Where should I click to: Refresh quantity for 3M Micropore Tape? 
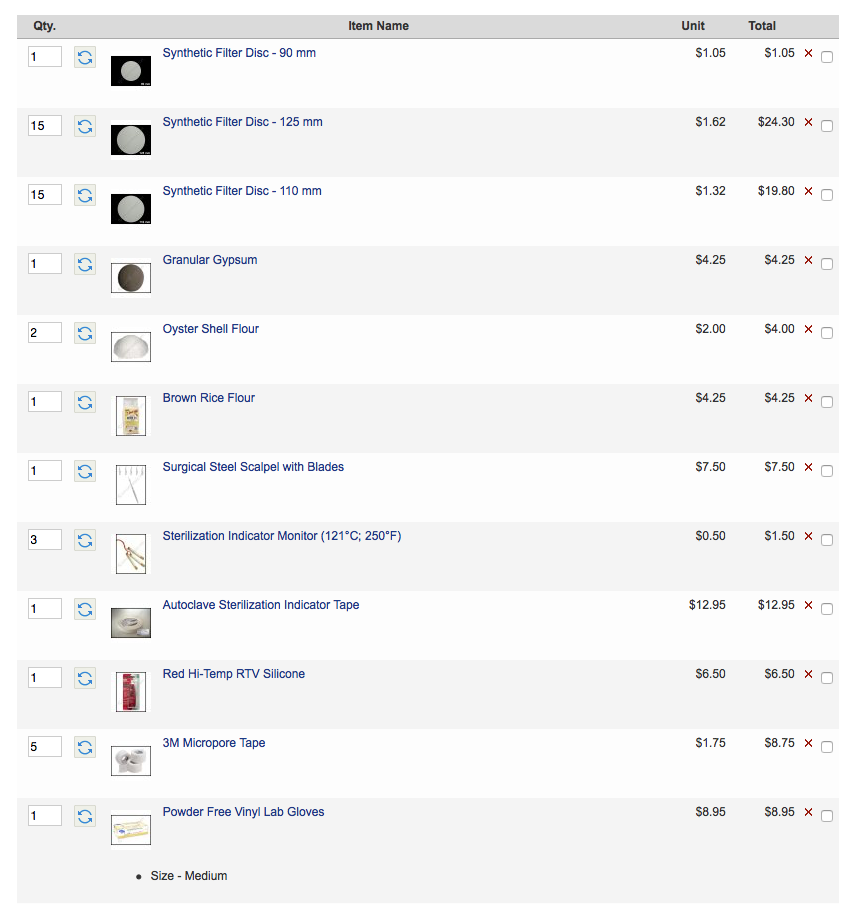[x=85, y=747]
